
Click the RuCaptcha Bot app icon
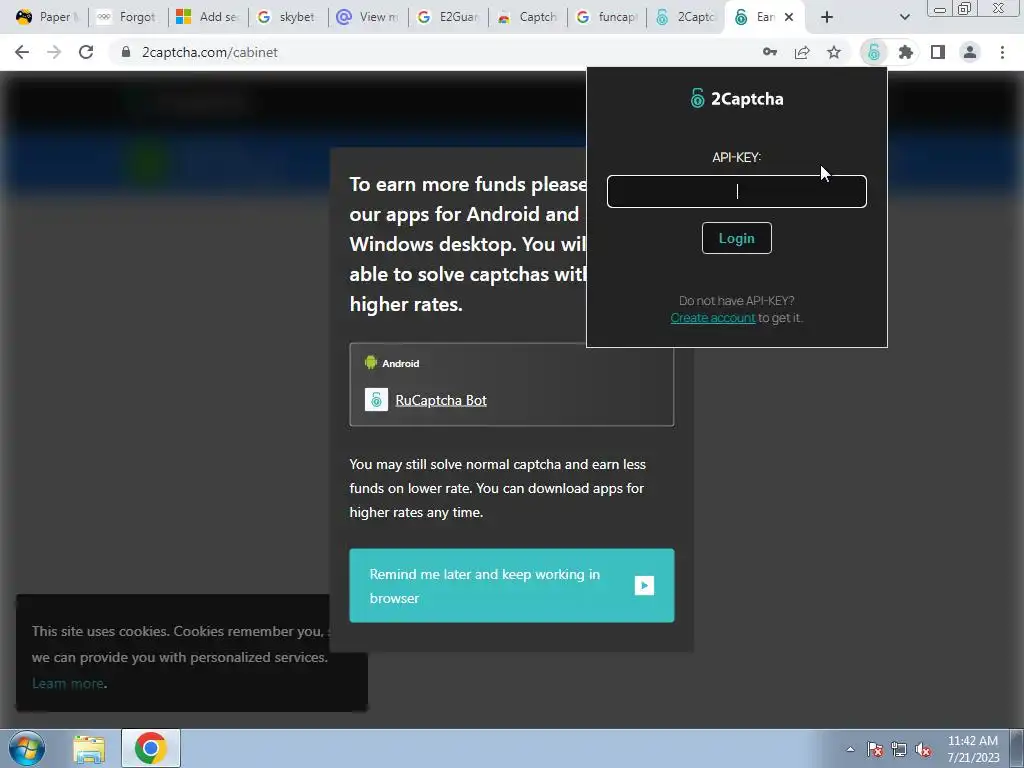click(376, 400)
